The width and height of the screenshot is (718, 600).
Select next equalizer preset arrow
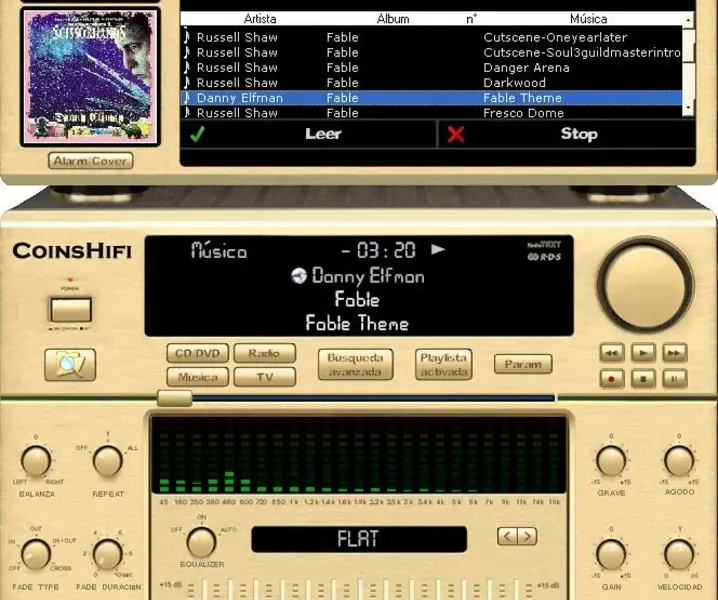(527, 536)
